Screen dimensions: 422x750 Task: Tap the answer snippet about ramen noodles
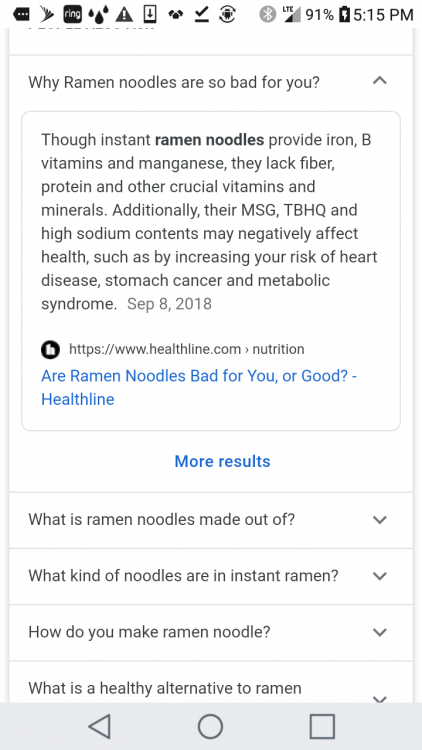tap(209, 222)
